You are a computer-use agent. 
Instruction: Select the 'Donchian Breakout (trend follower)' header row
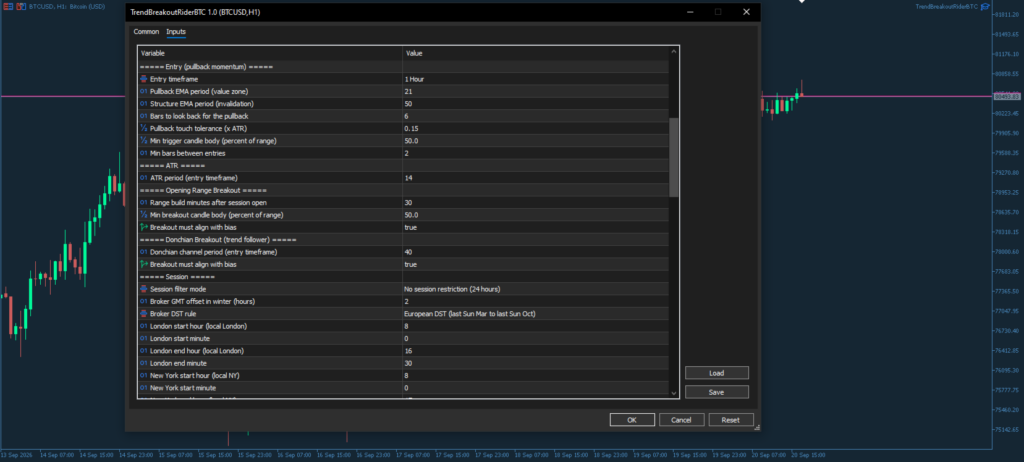(x=404, y=240)
